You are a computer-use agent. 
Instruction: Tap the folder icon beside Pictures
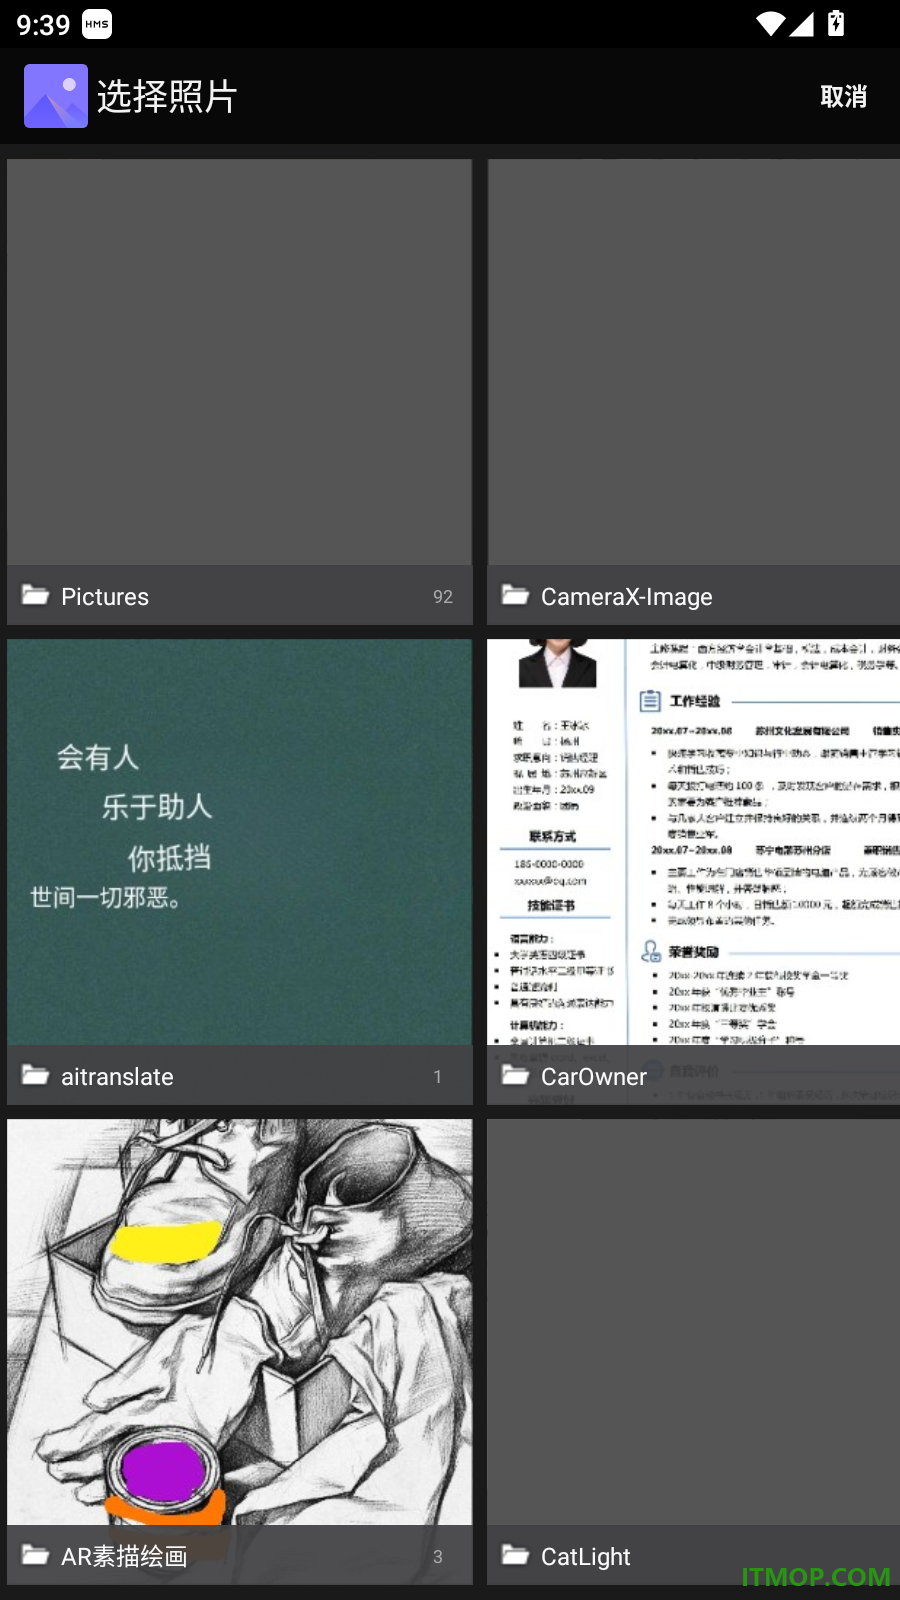coord(36,595)
